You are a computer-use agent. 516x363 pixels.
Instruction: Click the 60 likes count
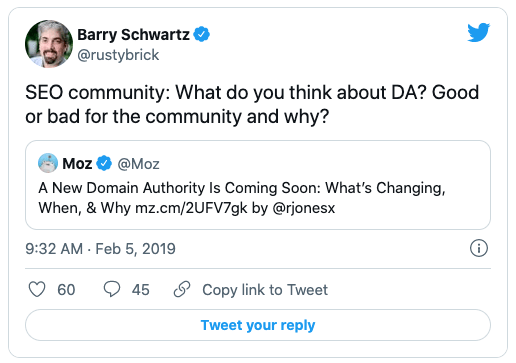(x=66, y=290)
